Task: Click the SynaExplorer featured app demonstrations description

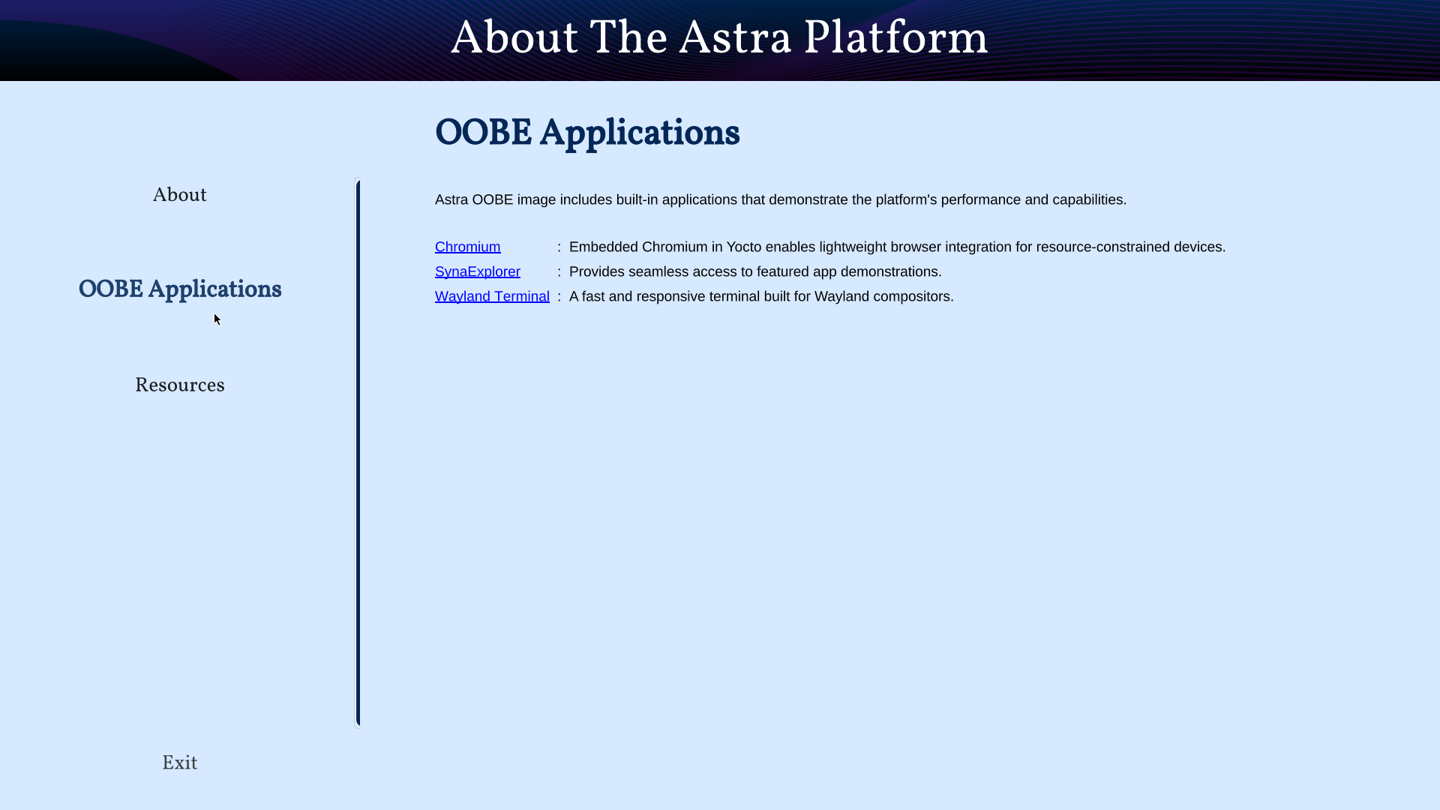Action: (x=755, y=272)
